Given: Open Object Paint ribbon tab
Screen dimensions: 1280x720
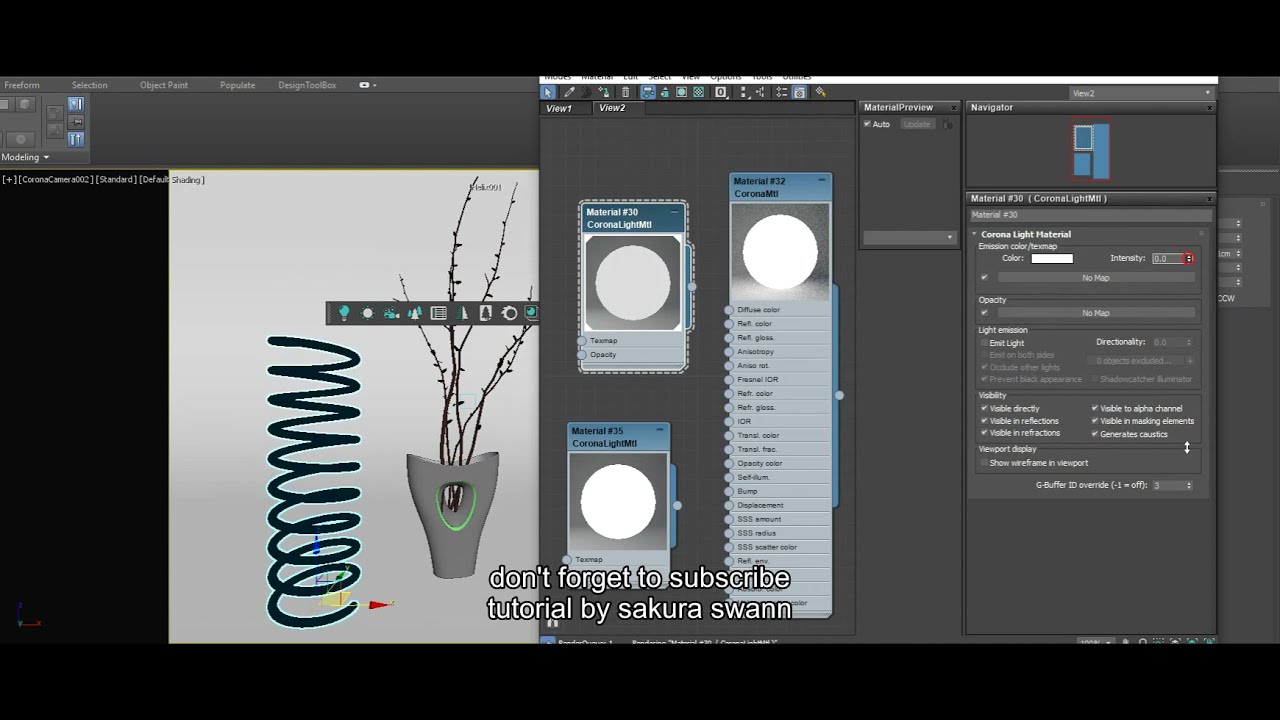Looking at the screenshot, I should [x=164, y=85].
